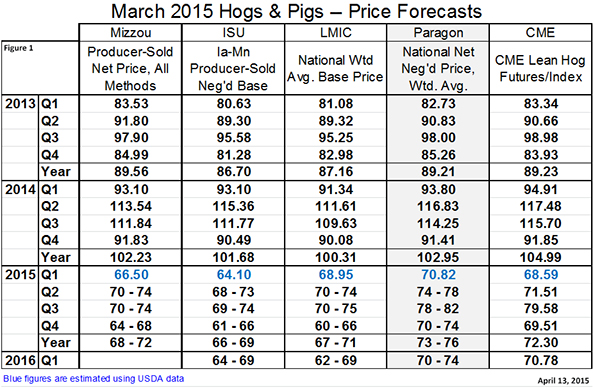Click the 2016 row label
Image resolution: width=595 pixels, height=390 pixels.
pyautogui.click(x=20, y=360)
